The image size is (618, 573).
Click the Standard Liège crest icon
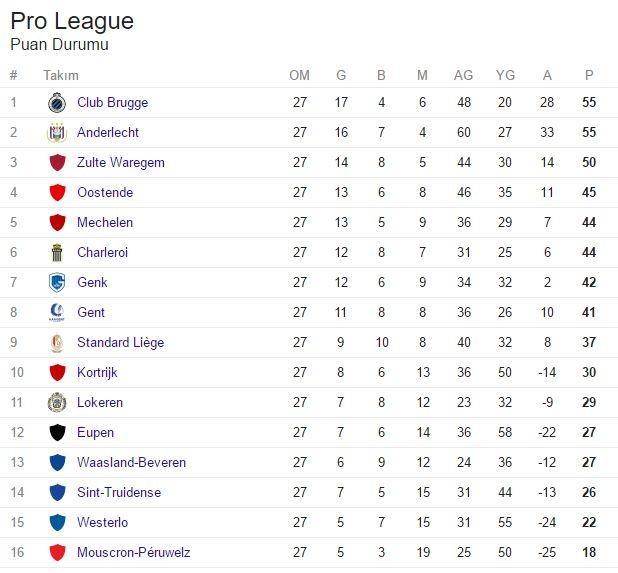coord(57,342)
